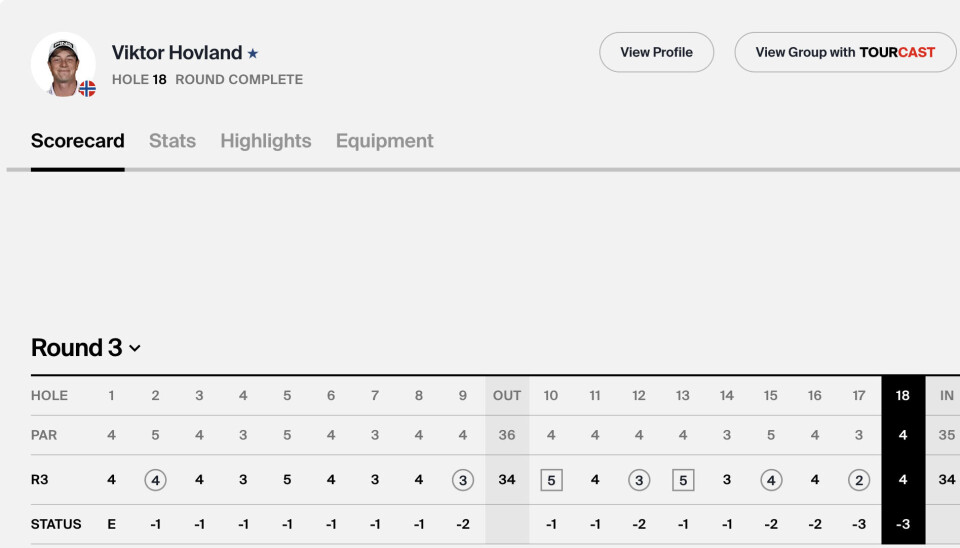Click the circled birdie 3 on hole 9

(x=463, y=480)
